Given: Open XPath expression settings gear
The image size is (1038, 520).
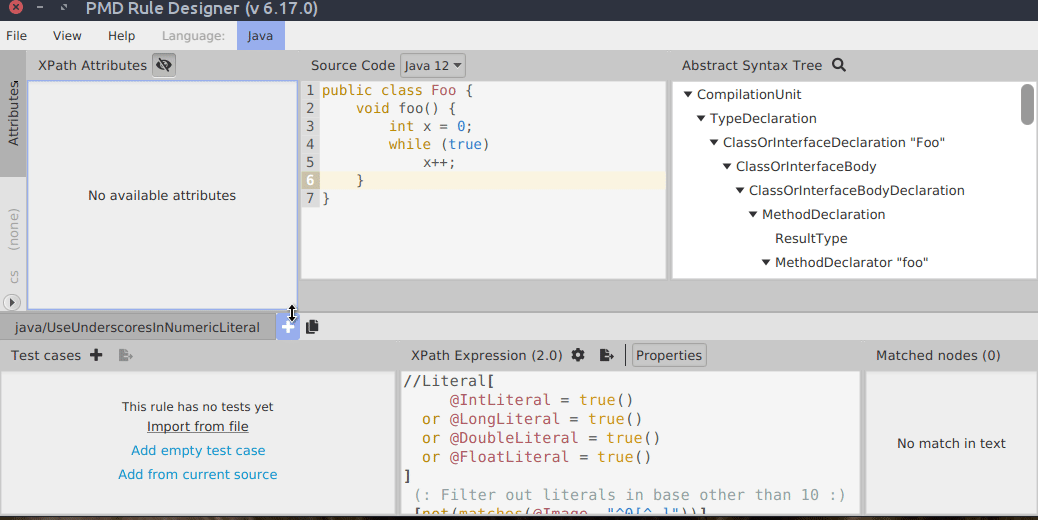Looking at the screenshot, I should 578,355.
